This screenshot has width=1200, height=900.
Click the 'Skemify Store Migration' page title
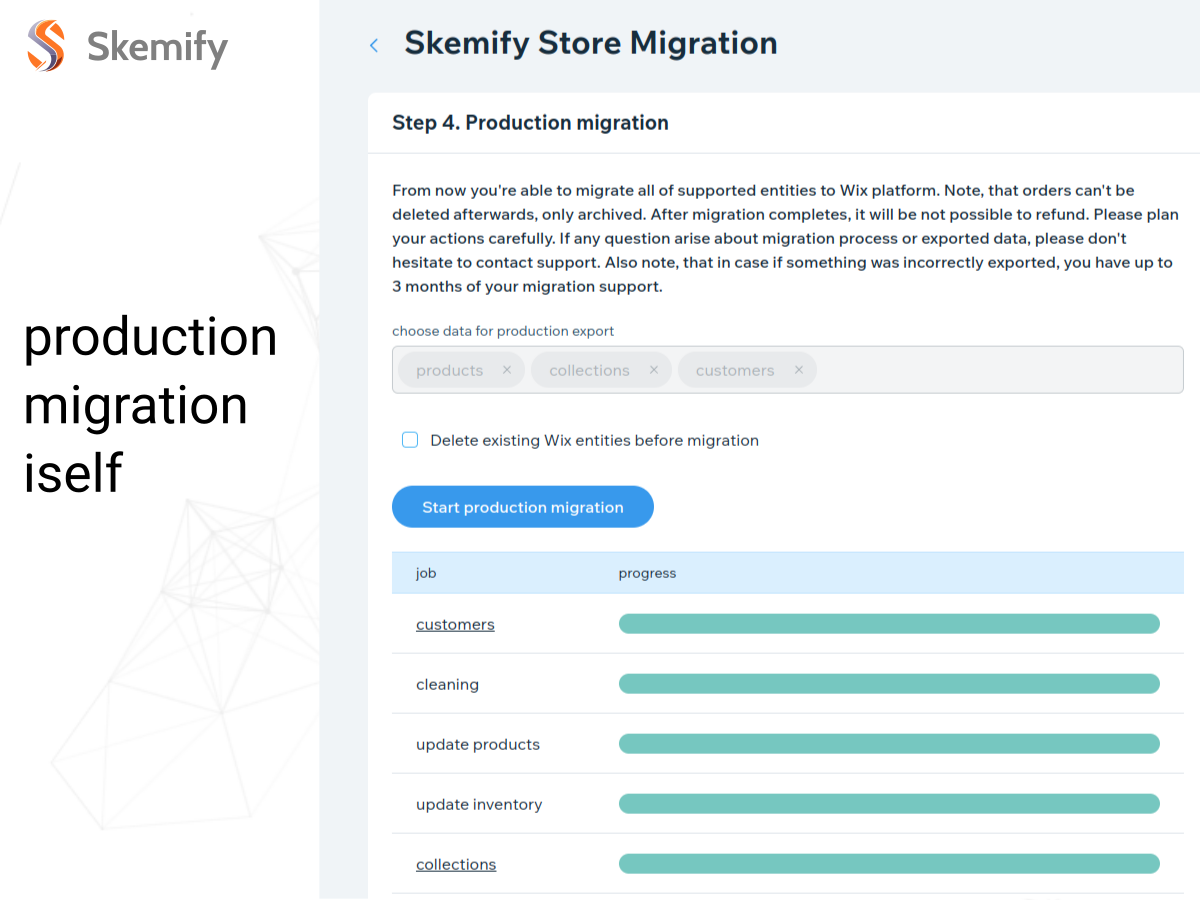click(x=591, y=43)
